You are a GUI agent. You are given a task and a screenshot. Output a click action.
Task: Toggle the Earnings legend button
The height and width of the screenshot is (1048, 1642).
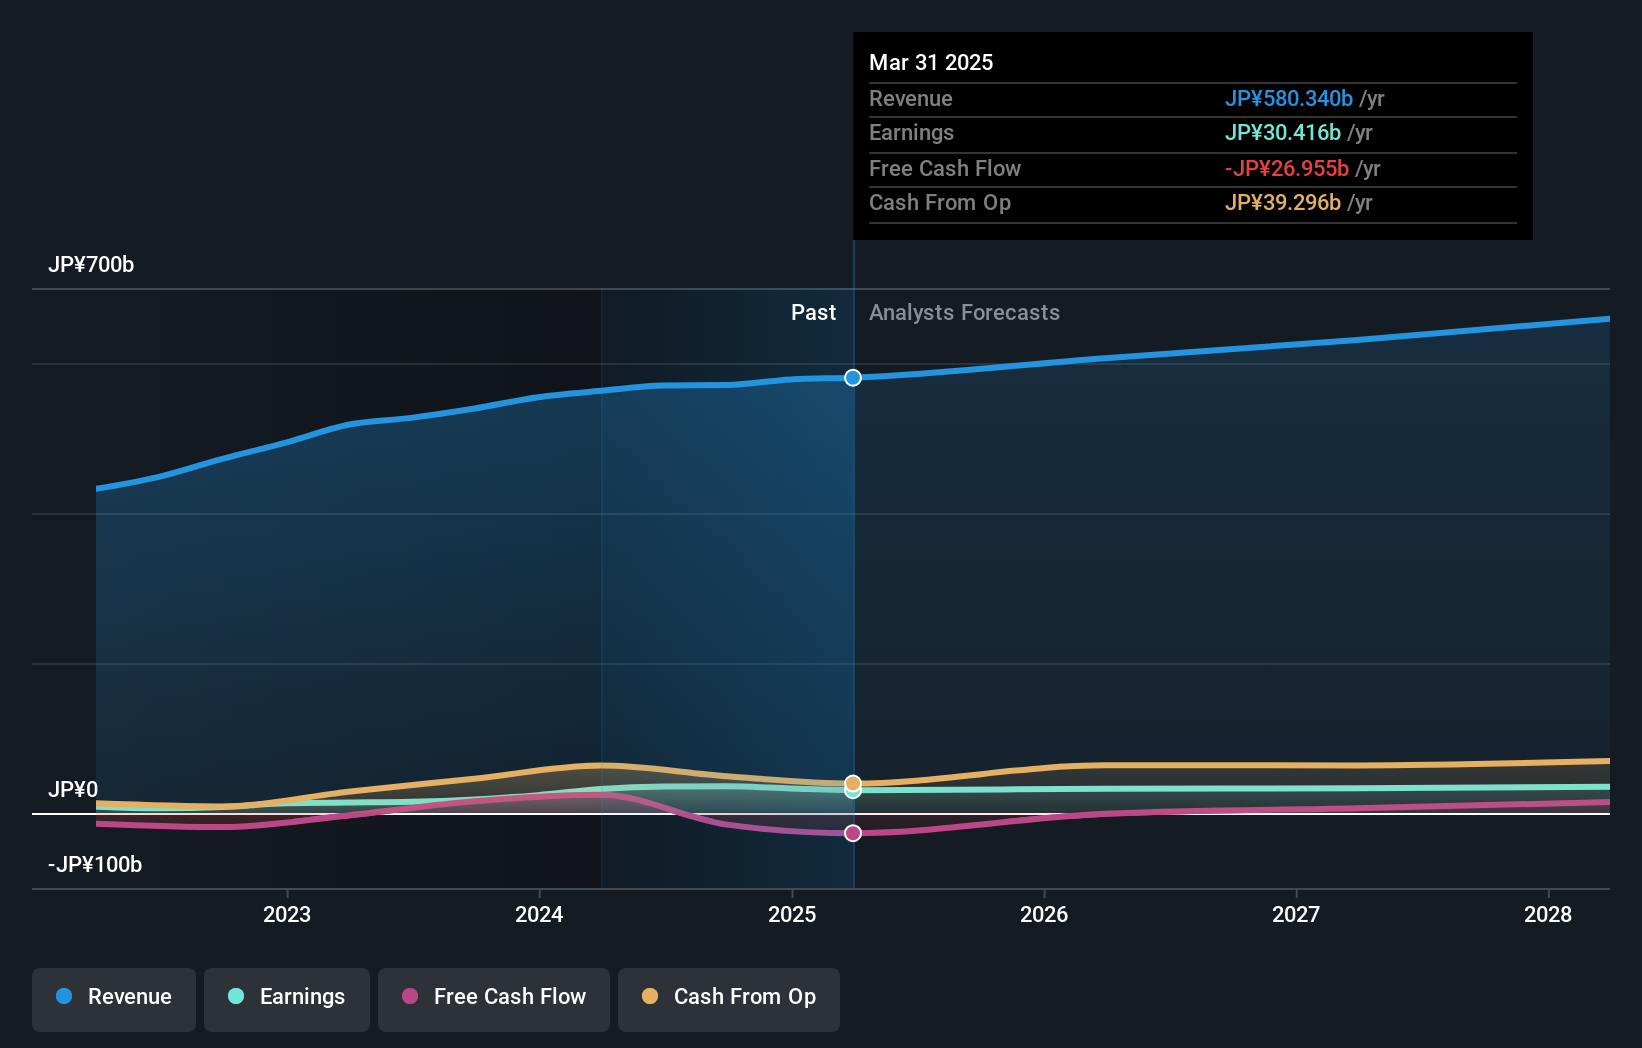click(287, 999)
